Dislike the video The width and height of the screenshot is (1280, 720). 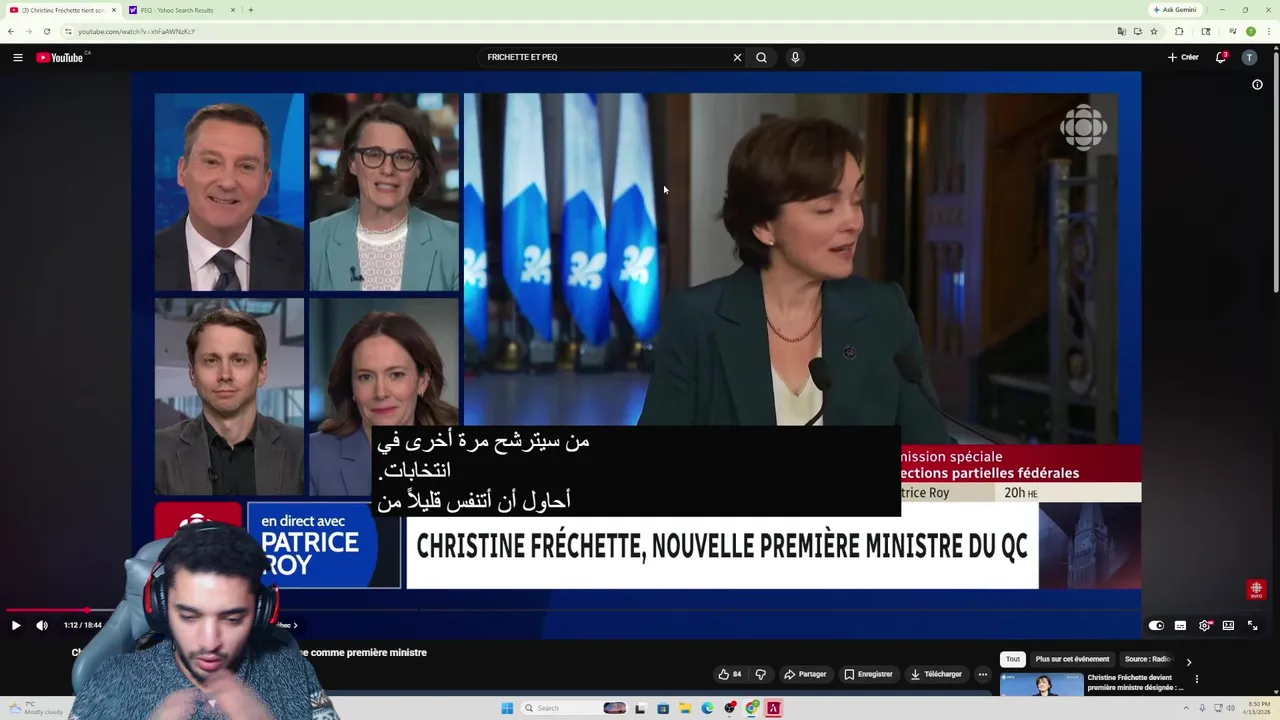[x=760, y=674]
